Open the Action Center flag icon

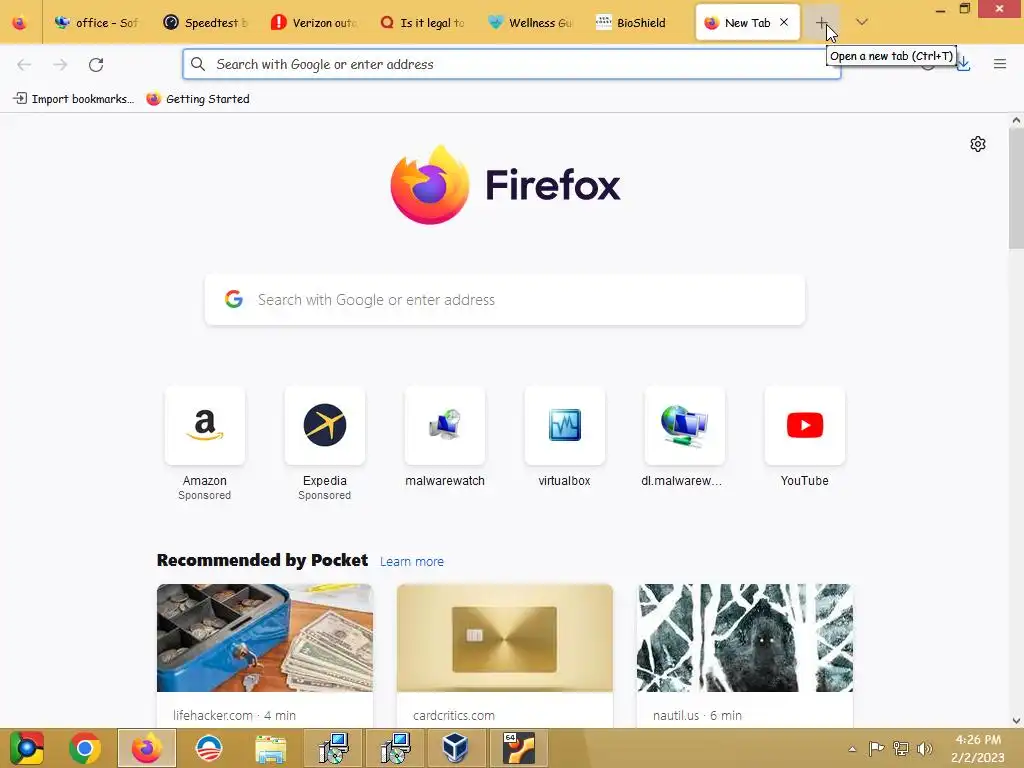(x=876, y=749)
